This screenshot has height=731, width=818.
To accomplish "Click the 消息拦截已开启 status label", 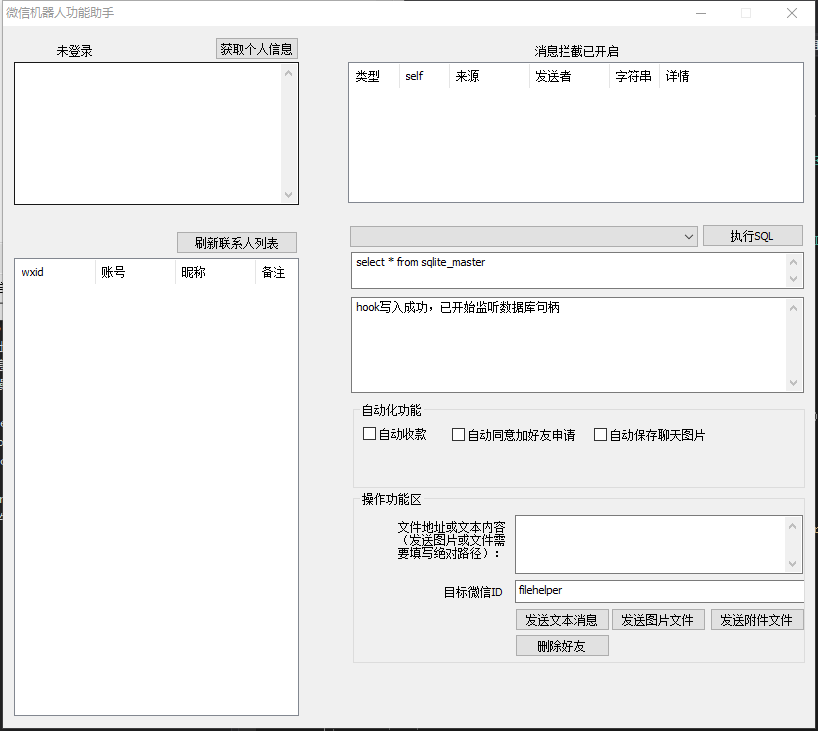I will tap(576, 51).
